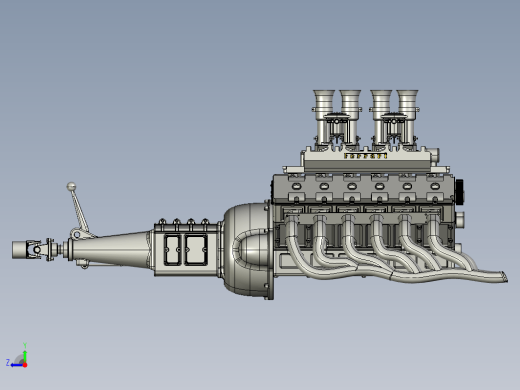Select the leftmost intake velocity stack

coord(324,105)
